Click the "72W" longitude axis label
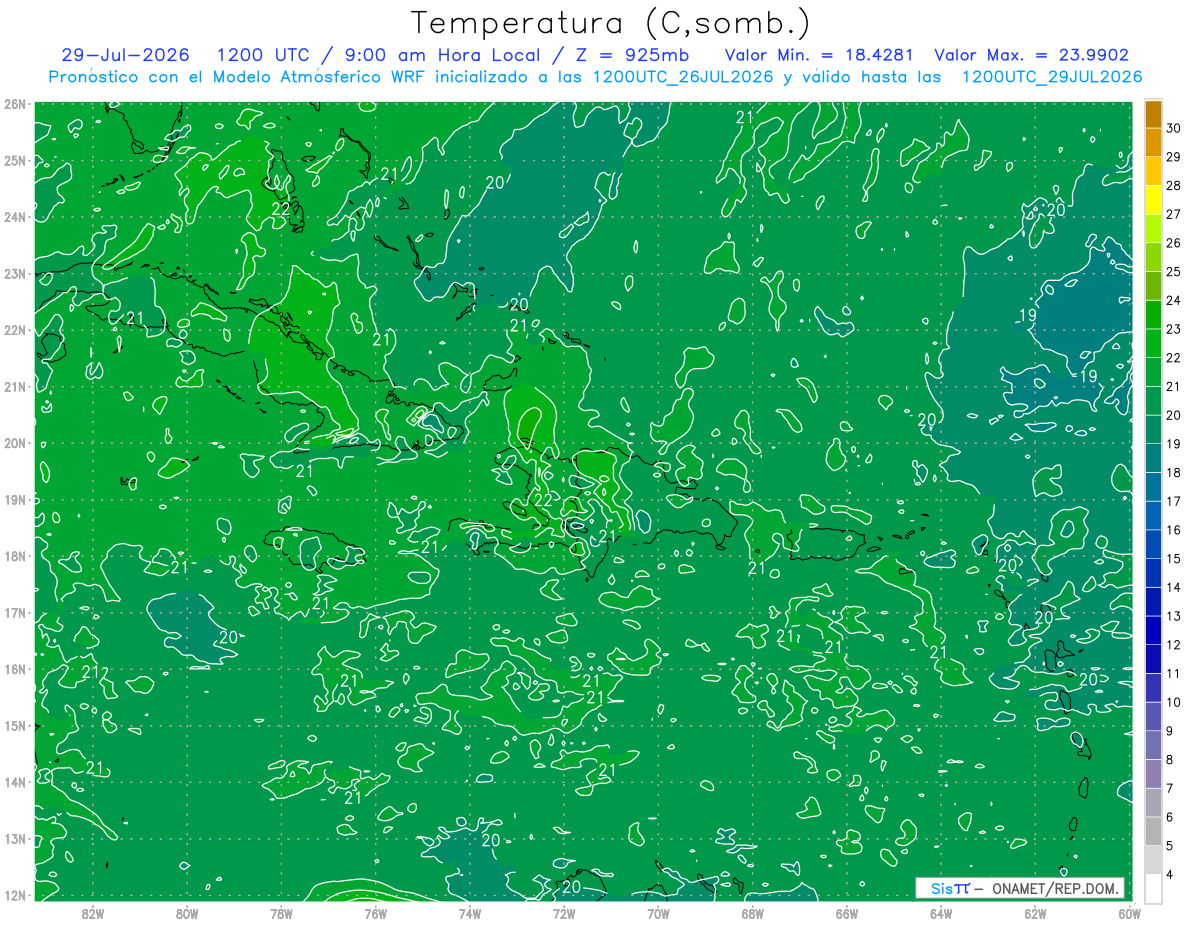This screenshot has width=1200, height=927. (x=564, y=913)
